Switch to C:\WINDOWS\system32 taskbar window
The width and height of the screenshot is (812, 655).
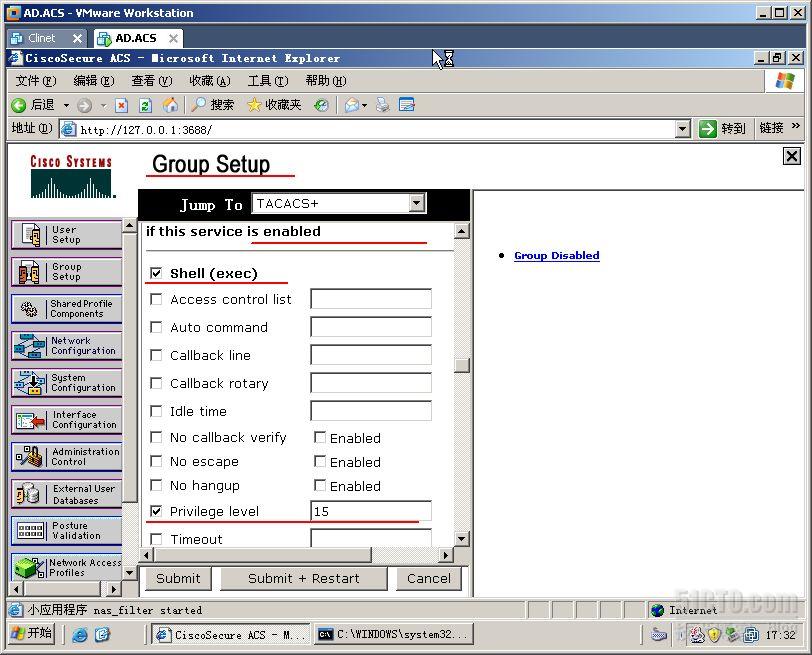[394, 634]
